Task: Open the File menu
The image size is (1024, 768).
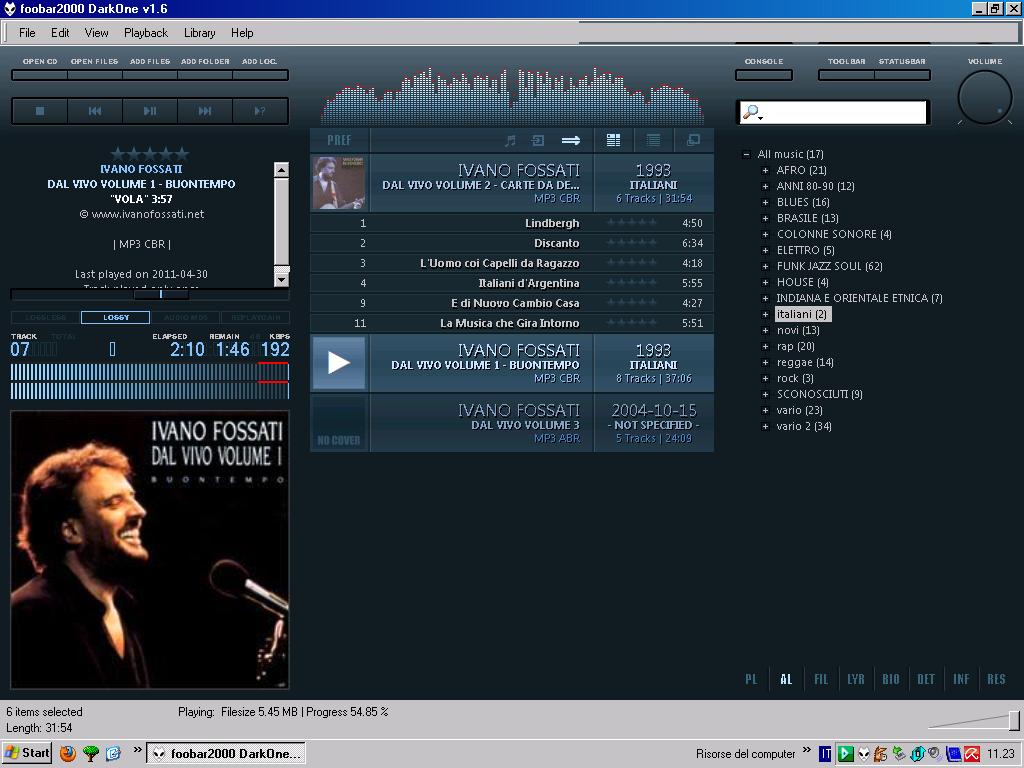Action: (x=27, y=33)
